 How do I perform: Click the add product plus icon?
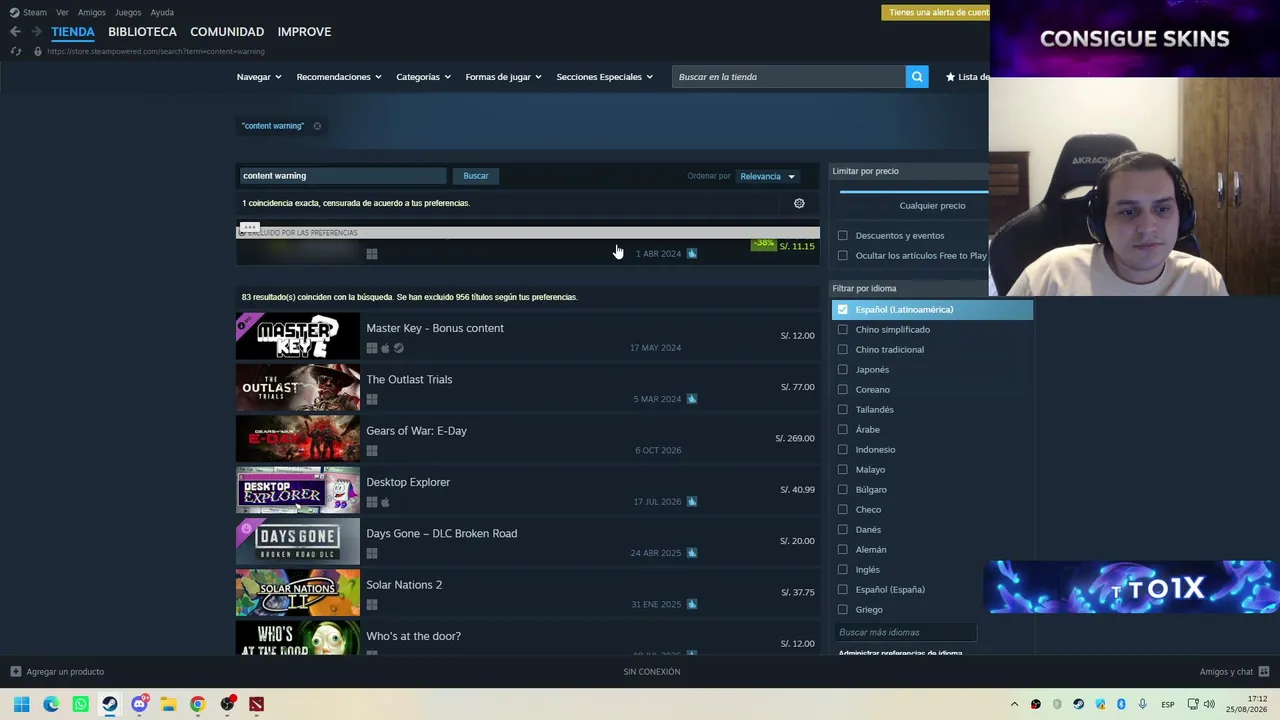(x=15, y=672)
